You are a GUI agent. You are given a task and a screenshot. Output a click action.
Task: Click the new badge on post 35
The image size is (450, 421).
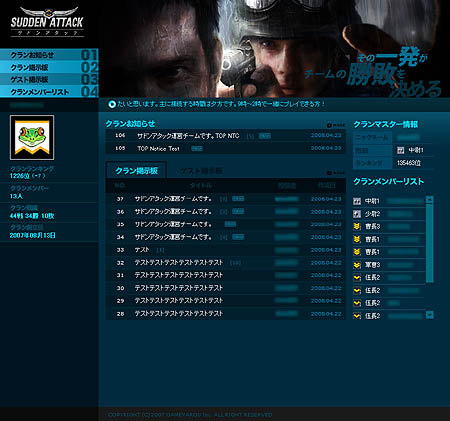coord(230,224)
